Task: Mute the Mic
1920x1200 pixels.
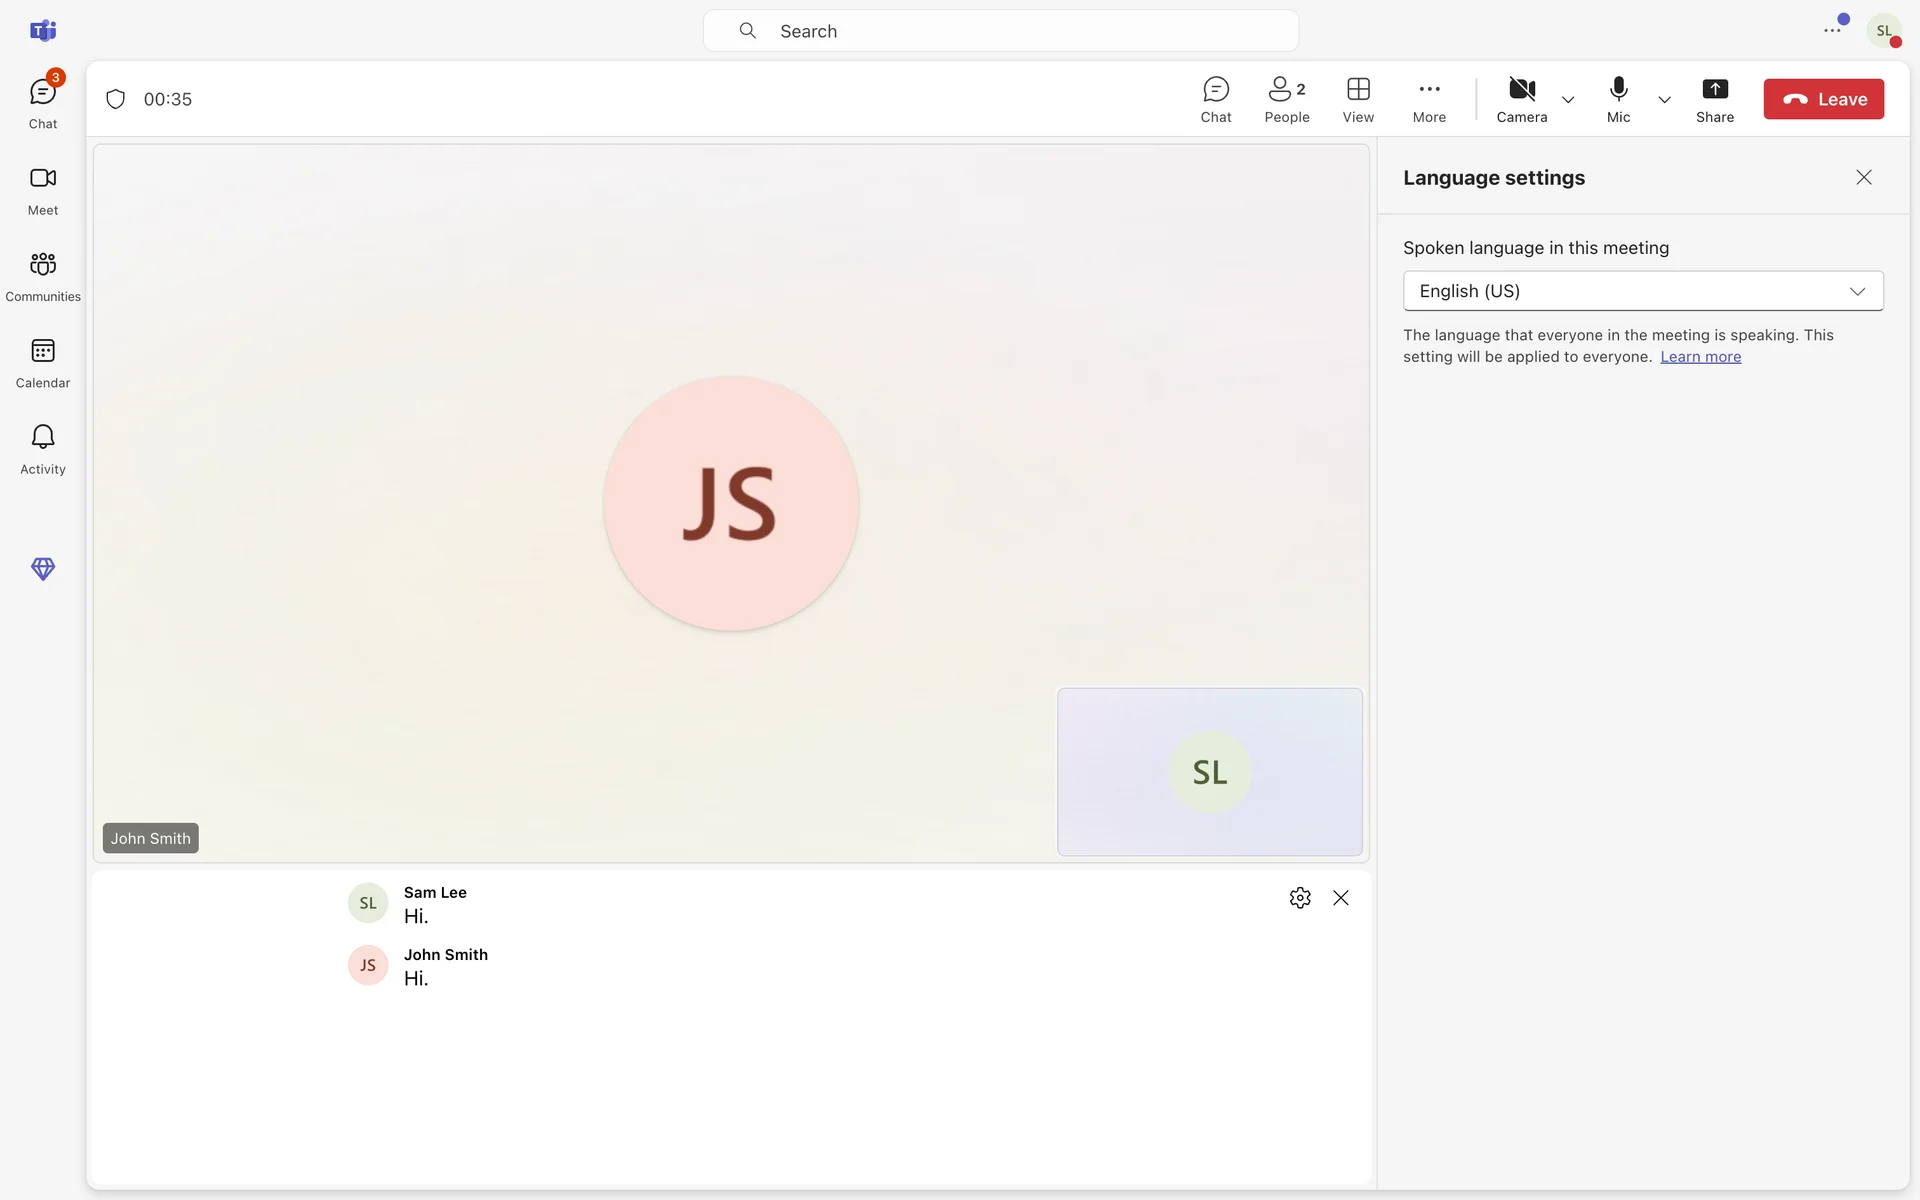Action: [1618, 100]
